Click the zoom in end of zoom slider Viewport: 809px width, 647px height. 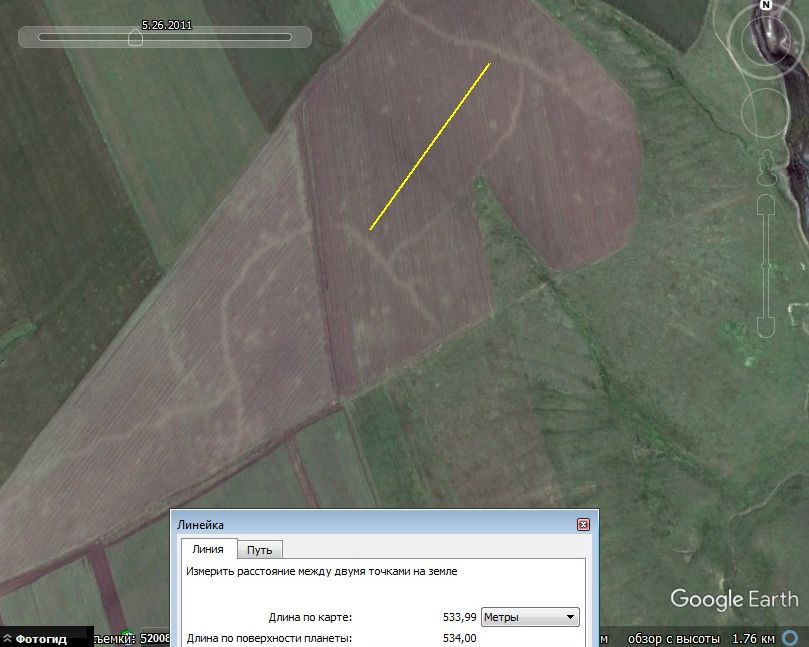pos(767,207)
